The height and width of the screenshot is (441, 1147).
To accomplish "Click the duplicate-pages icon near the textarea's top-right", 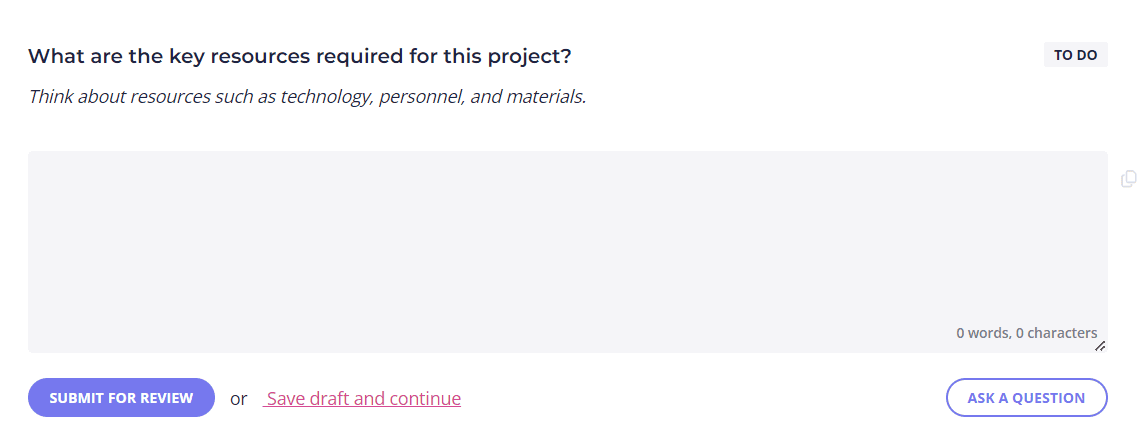I will point(1129,178).
